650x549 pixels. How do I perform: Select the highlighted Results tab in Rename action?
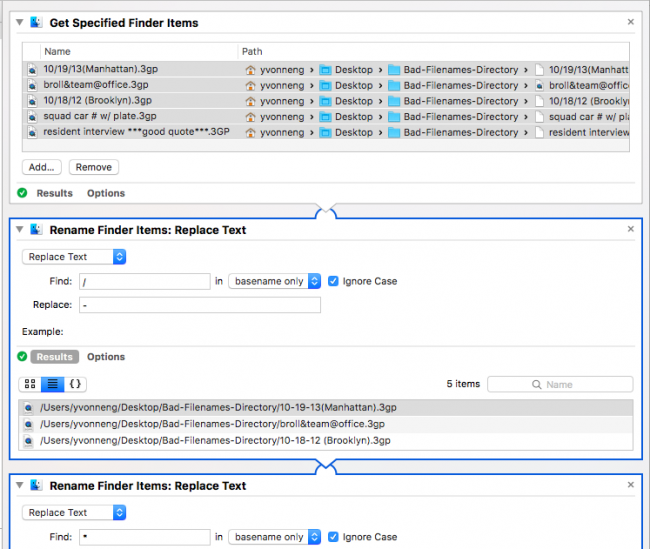[x=55, y=357]
